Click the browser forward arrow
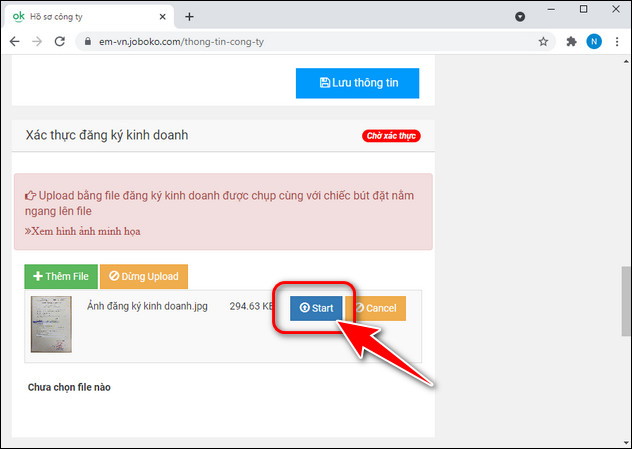The height and width of the screenshot is (449, 632). pos(37,42)
